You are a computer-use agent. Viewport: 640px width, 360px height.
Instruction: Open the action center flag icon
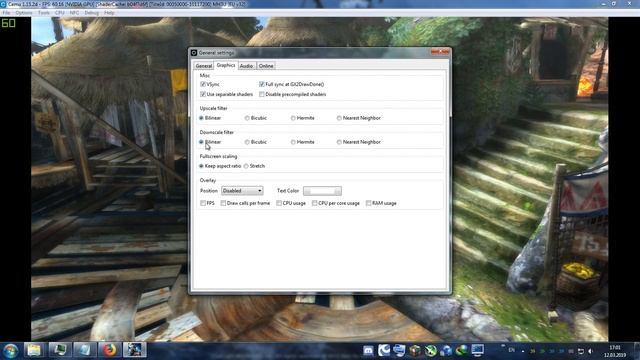[580, 351]
